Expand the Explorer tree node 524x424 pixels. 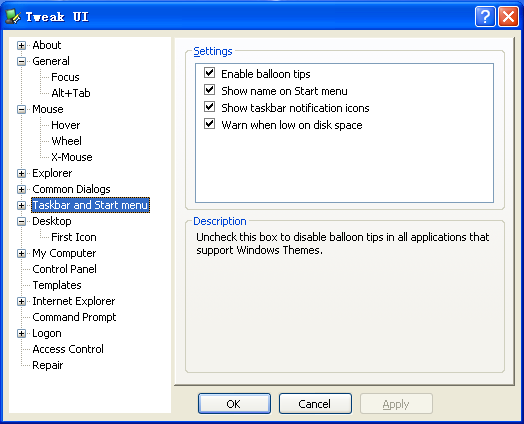(x=21, y=173)
